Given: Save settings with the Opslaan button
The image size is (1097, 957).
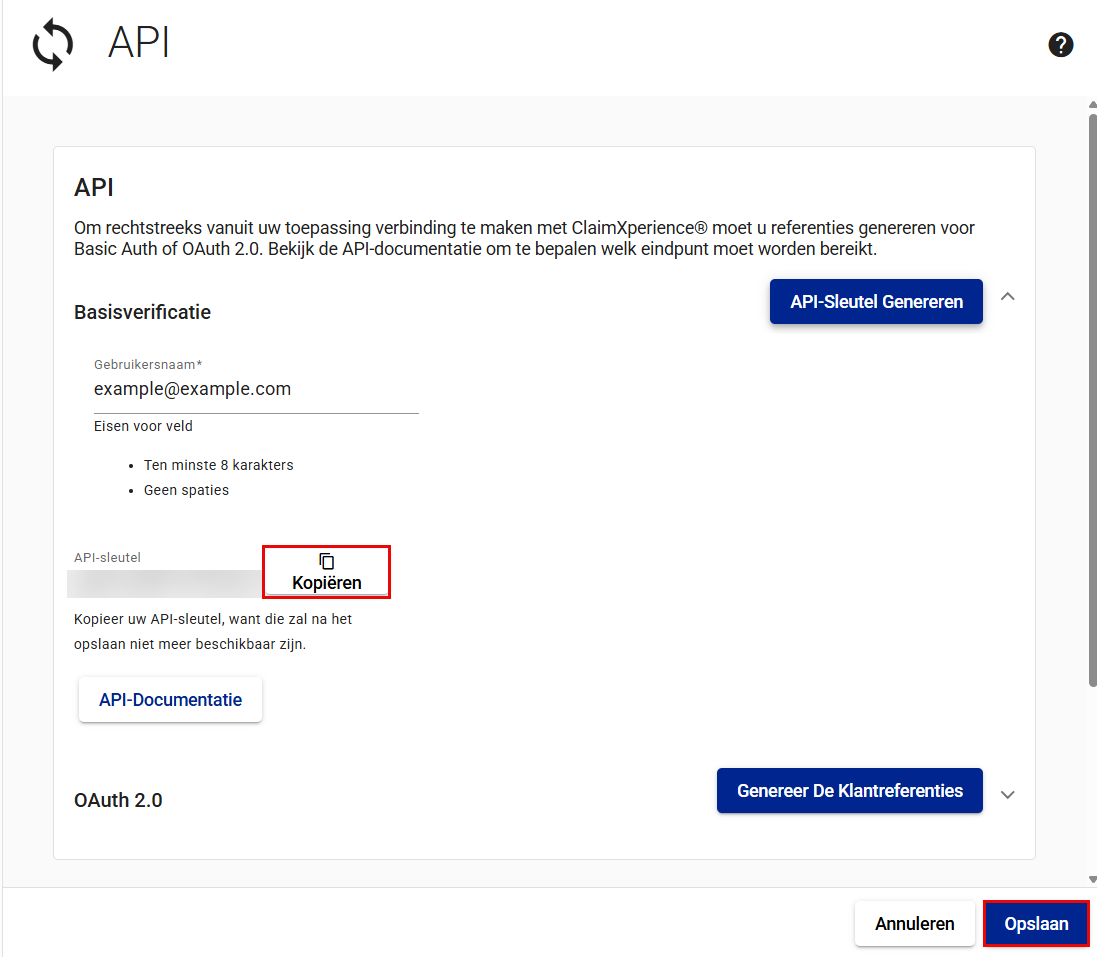Looking at the screenshot, I should 1036,924.
